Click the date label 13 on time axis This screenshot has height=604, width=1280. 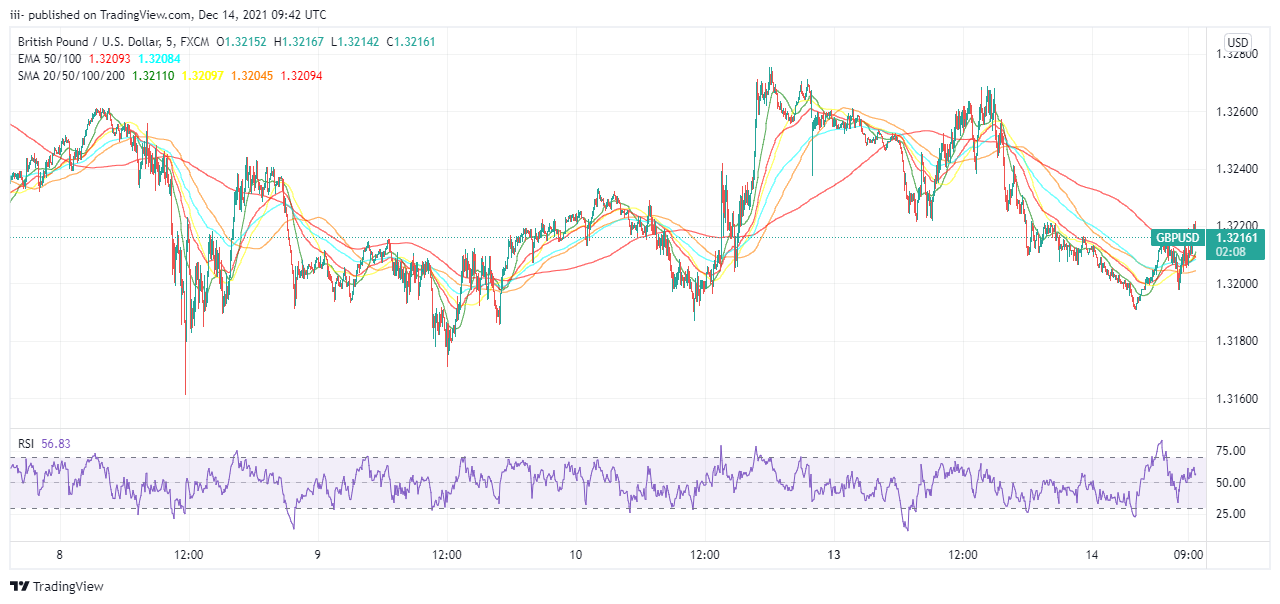(834, 555)
